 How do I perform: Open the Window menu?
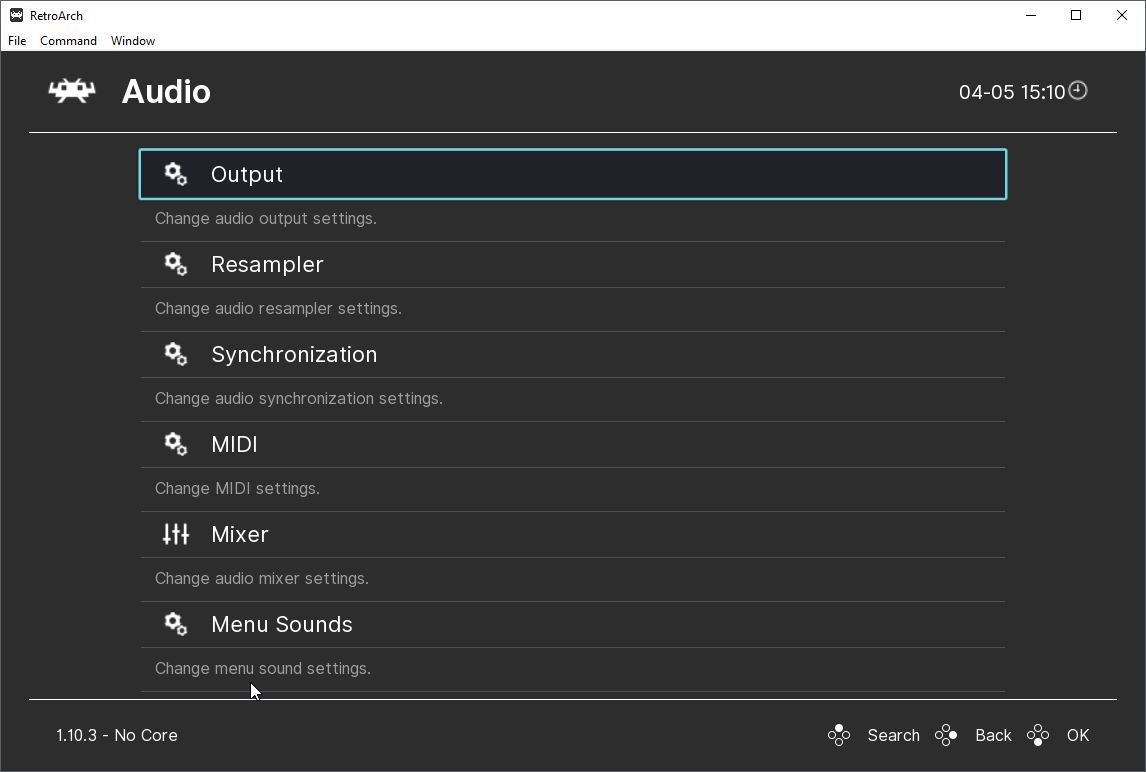click(x=133, y=41)
